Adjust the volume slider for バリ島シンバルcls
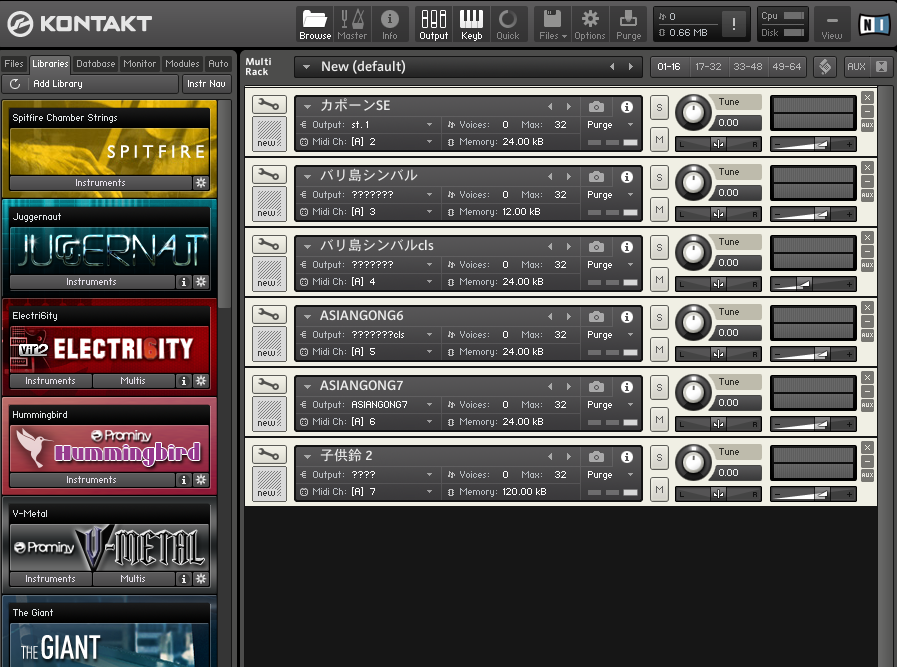 813,284
